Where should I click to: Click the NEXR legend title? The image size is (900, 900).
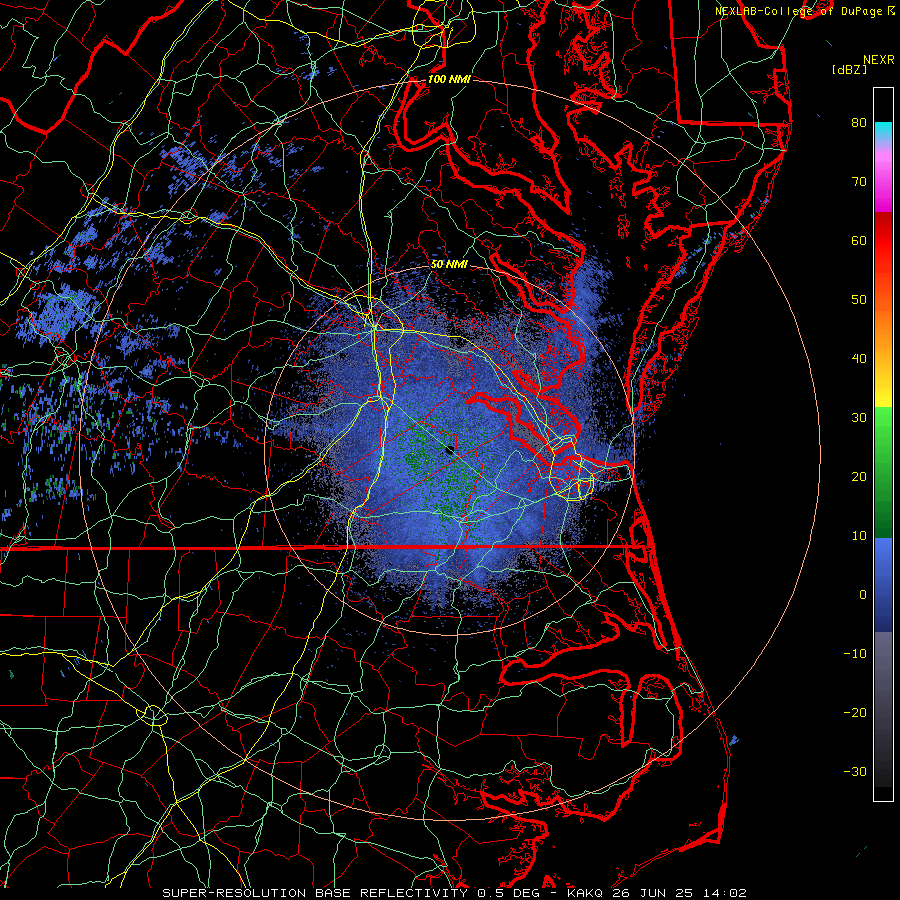click(x=879, y=60)
